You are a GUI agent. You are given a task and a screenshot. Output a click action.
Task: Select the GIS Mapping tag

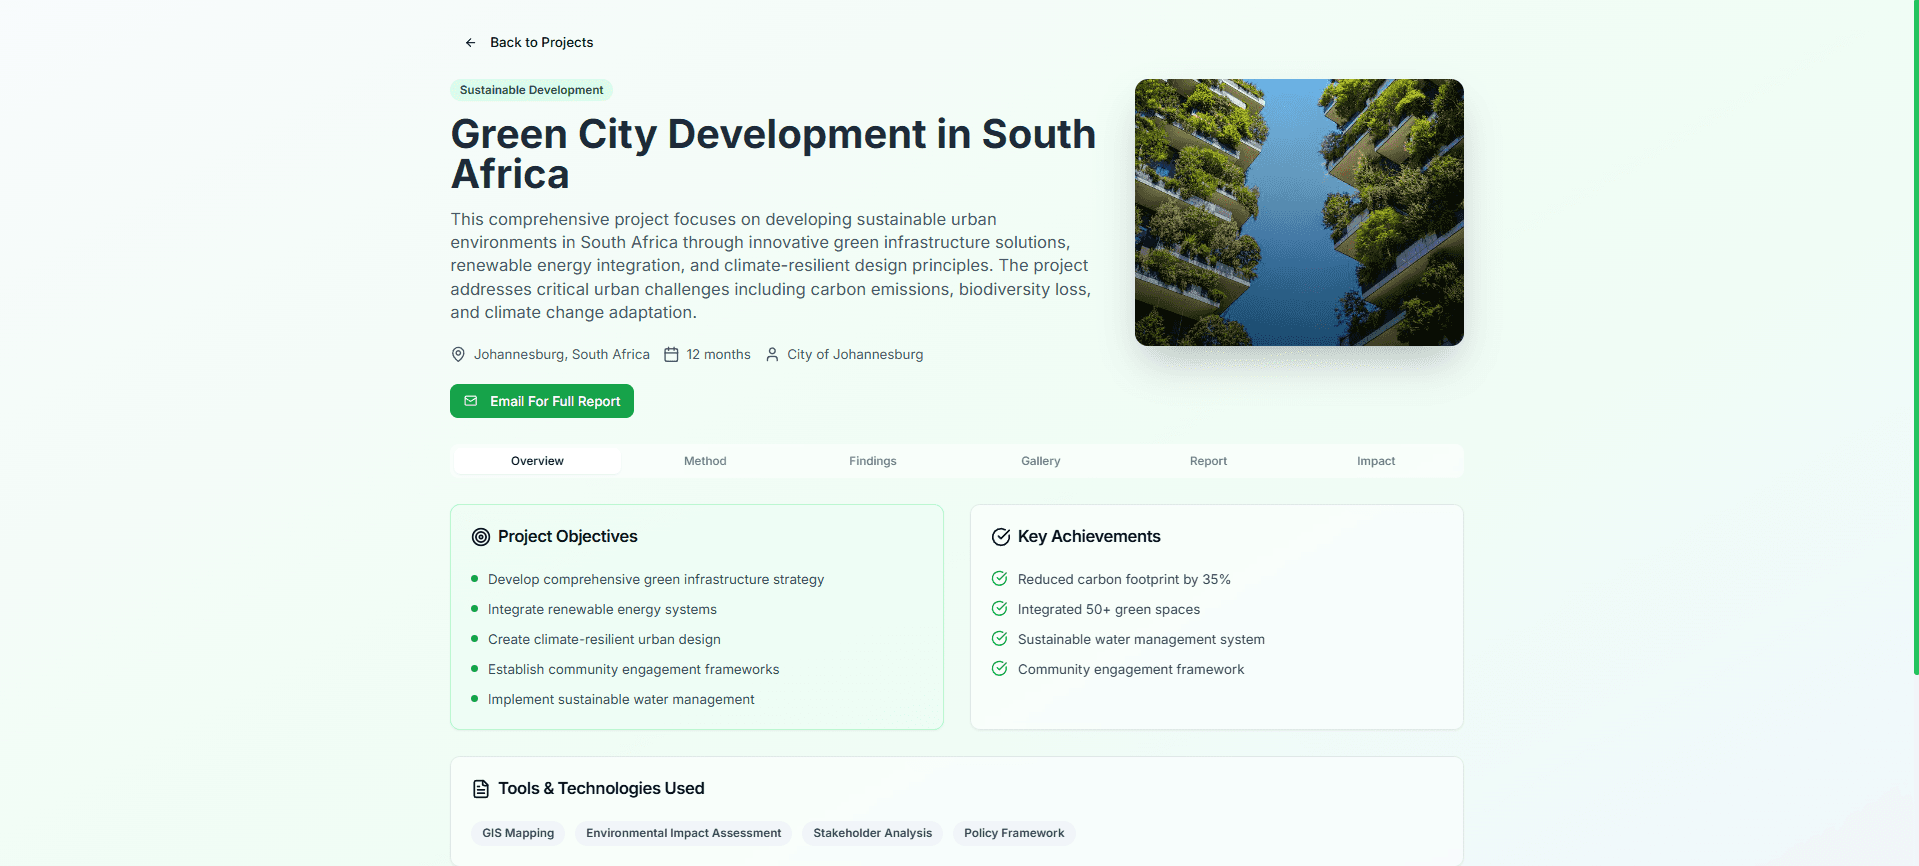click(518, 833)
